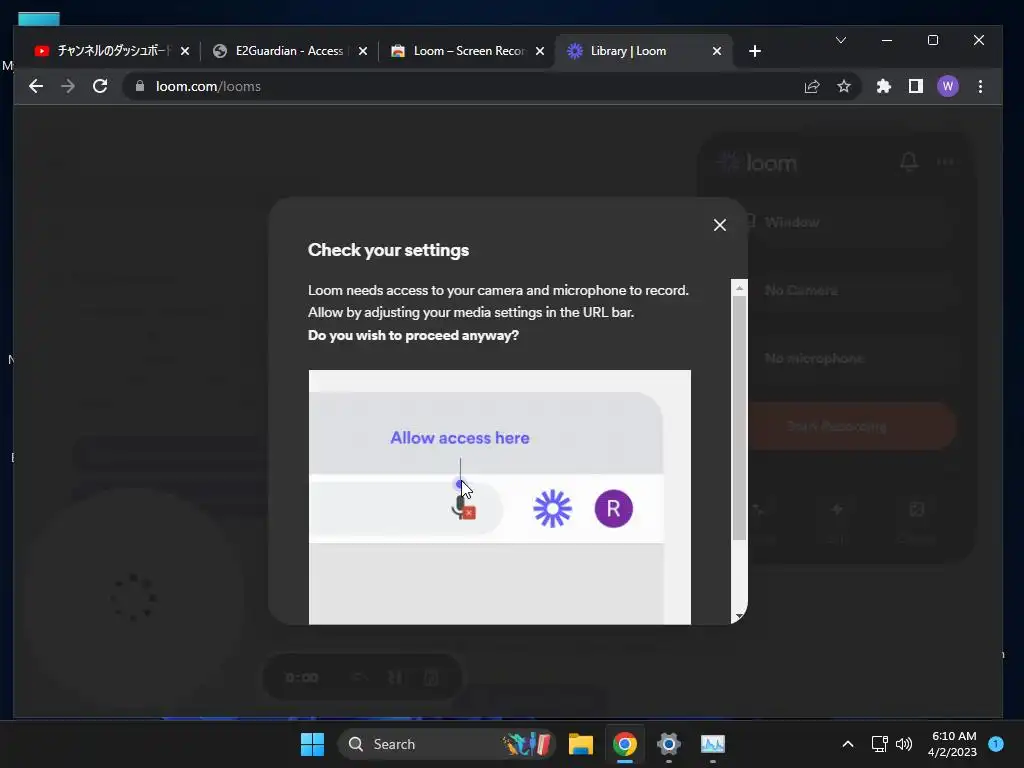The image size is (1024, 768).
Task: Click the taskbar Search box
Action: coord(447,744)
